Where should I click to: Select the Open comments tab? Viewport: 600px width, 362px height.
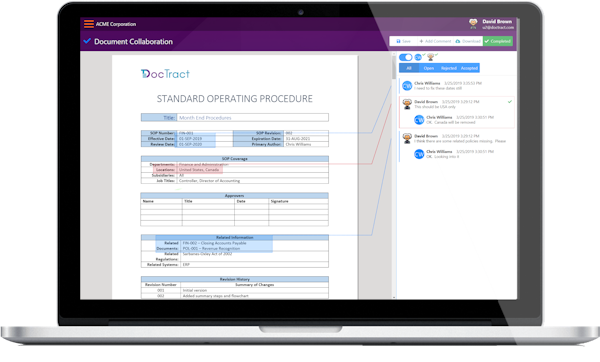point(429,68)
